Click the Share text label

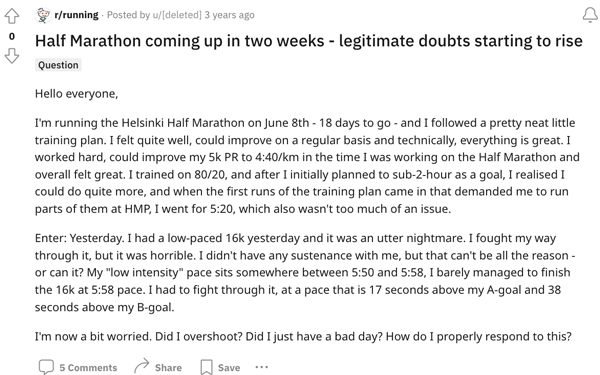coord(168,368)
